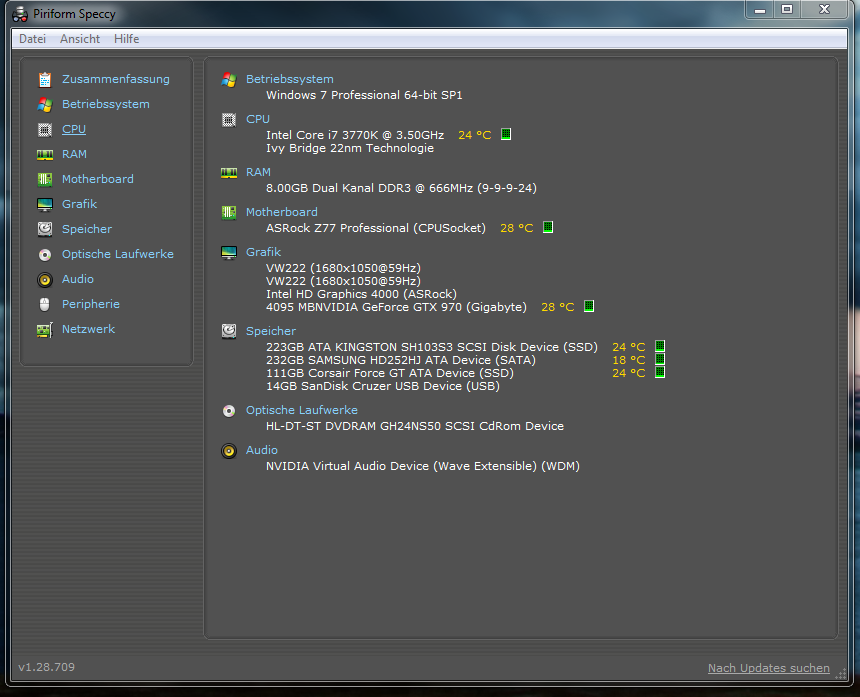This screenshot has width=860, height=697.
Task: Click the Motherboard icon in the sidebar
Action: tap(44, 179)
